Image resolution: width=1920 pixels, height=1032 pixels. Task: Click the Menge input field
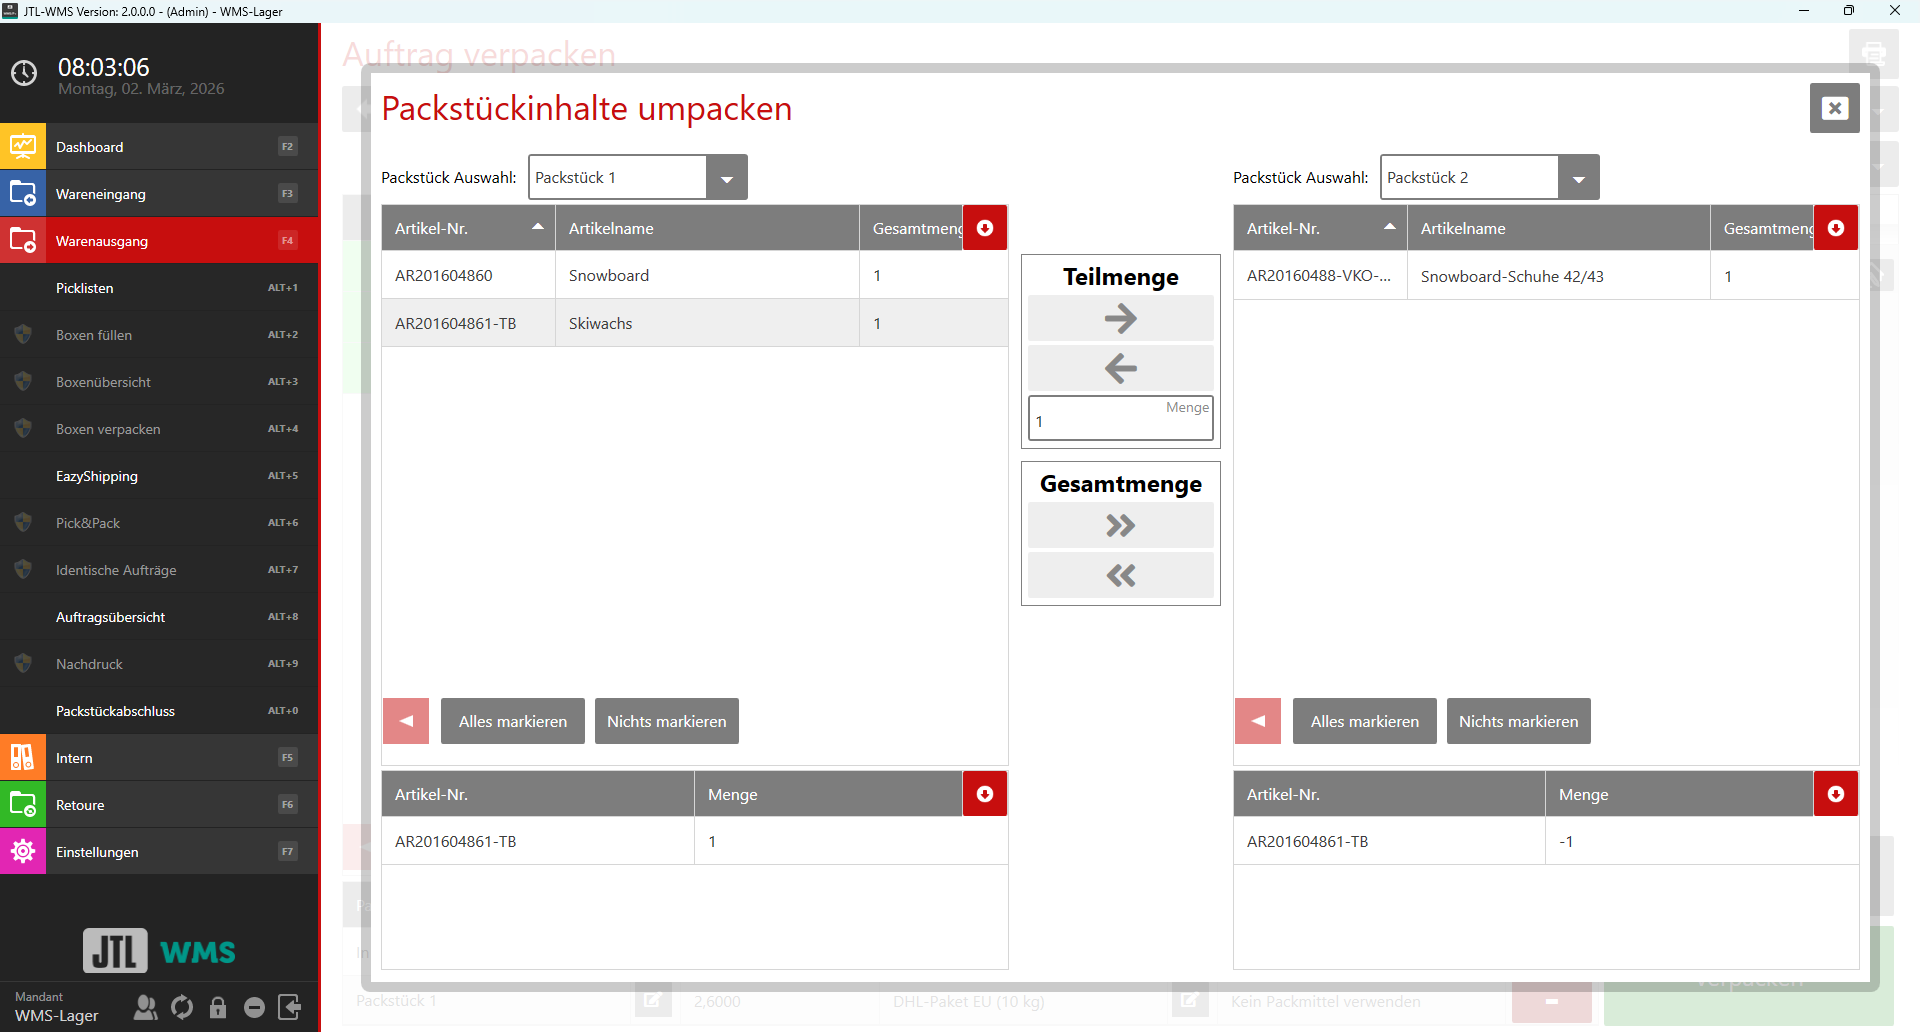1110,422
